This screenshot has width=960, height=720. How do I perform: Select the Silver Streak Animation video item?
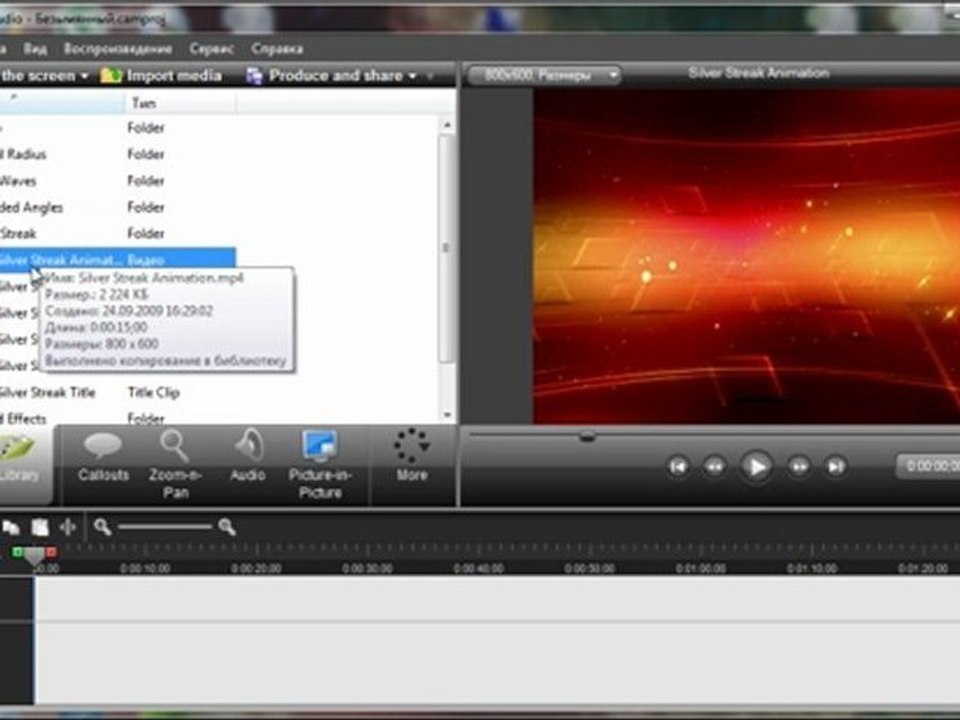pyautogui.click(x=118, y=259)
